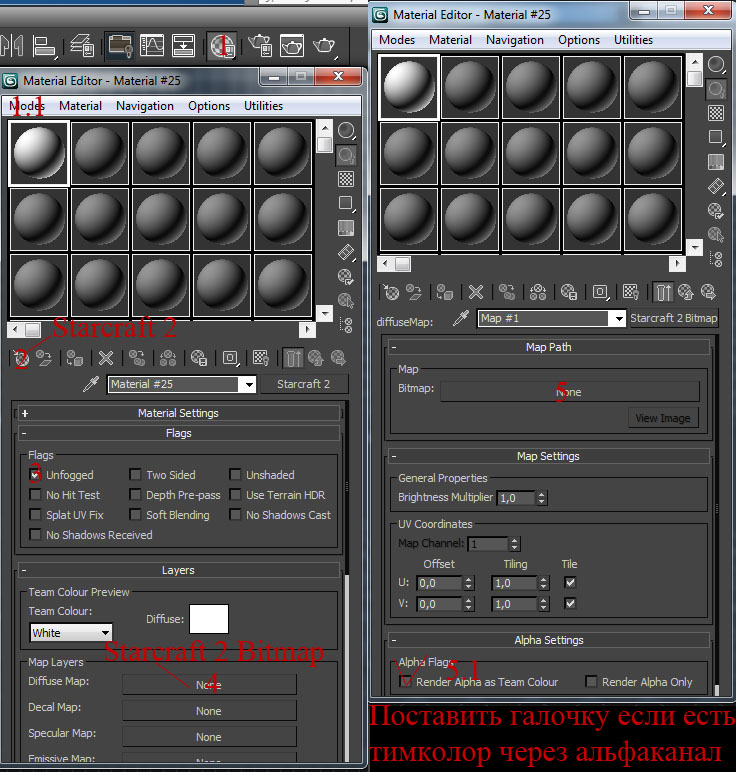Open Schematic View in main toolbar
This screenshot has width=736, height=772.
[x=183, y=46]
